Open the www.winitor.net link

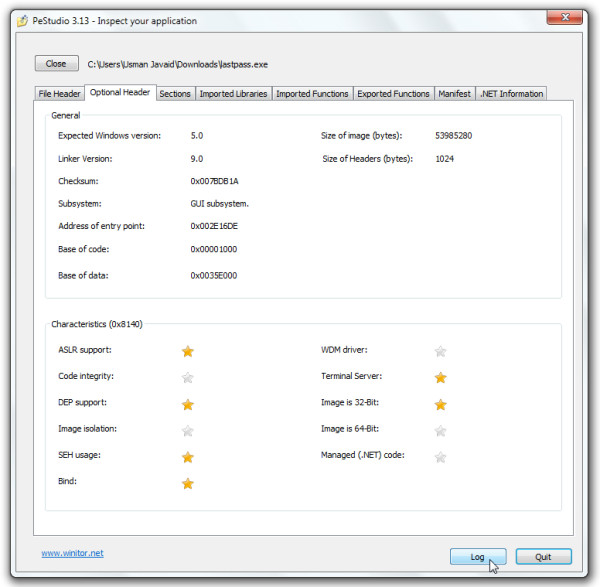(72, 553)
